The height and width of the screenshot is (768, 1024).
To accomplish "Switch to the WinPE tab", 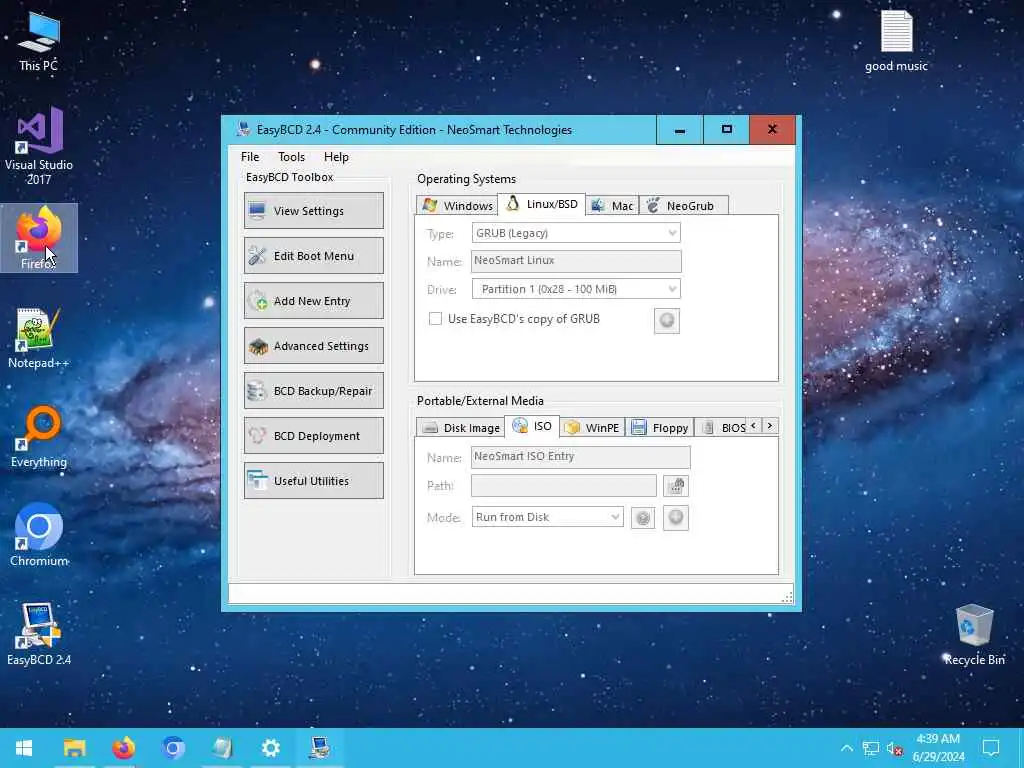I will tap(592, 428).
